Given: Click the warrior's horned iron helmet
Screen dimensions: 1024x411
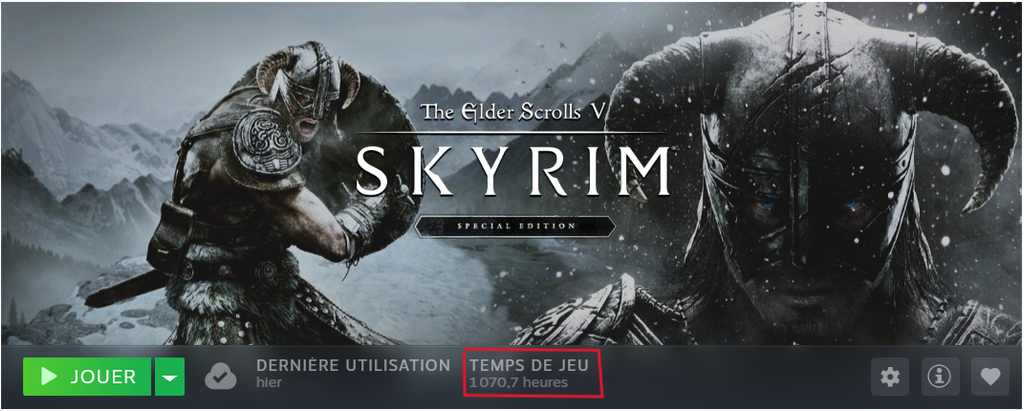Looking at the screenshot, I should point(307,78).
